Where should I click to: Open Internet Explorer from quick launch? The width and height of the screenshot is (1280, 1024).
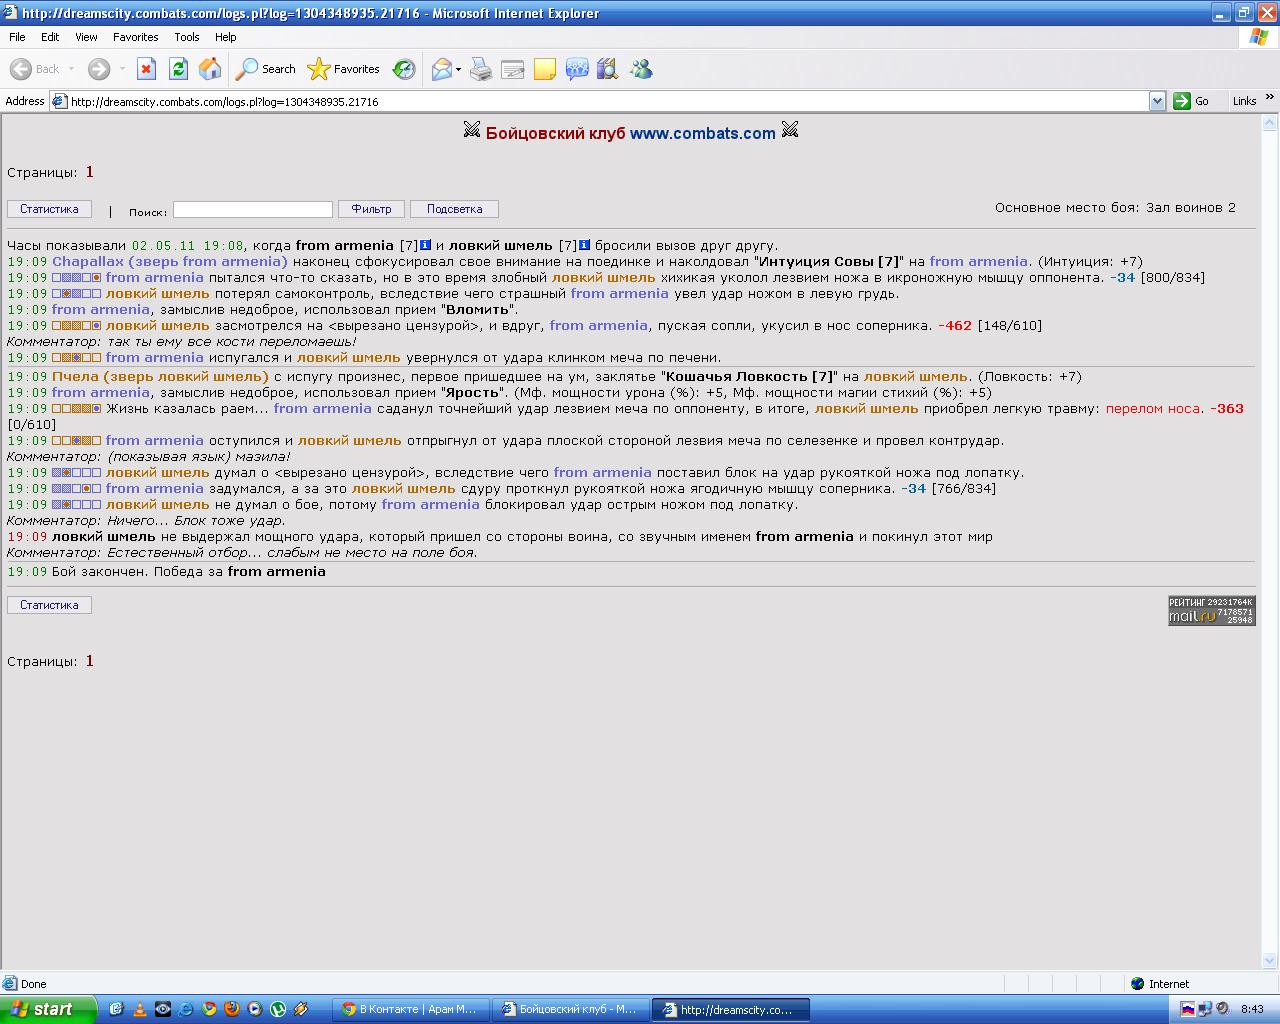point(186,1009)
